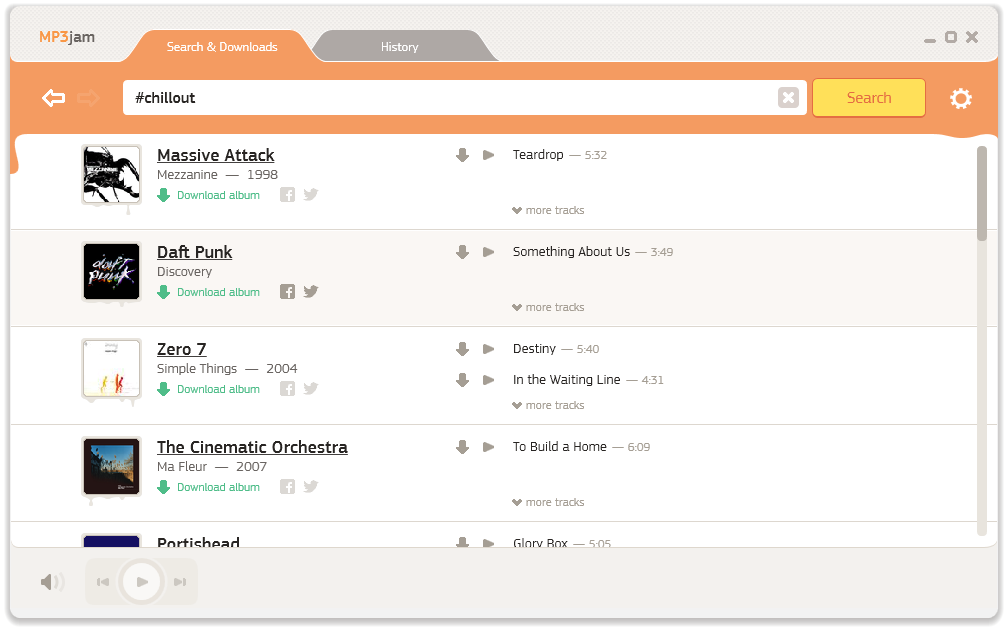Go back with the left arrow icon
Screen dimensions: 1008x630
53,98
